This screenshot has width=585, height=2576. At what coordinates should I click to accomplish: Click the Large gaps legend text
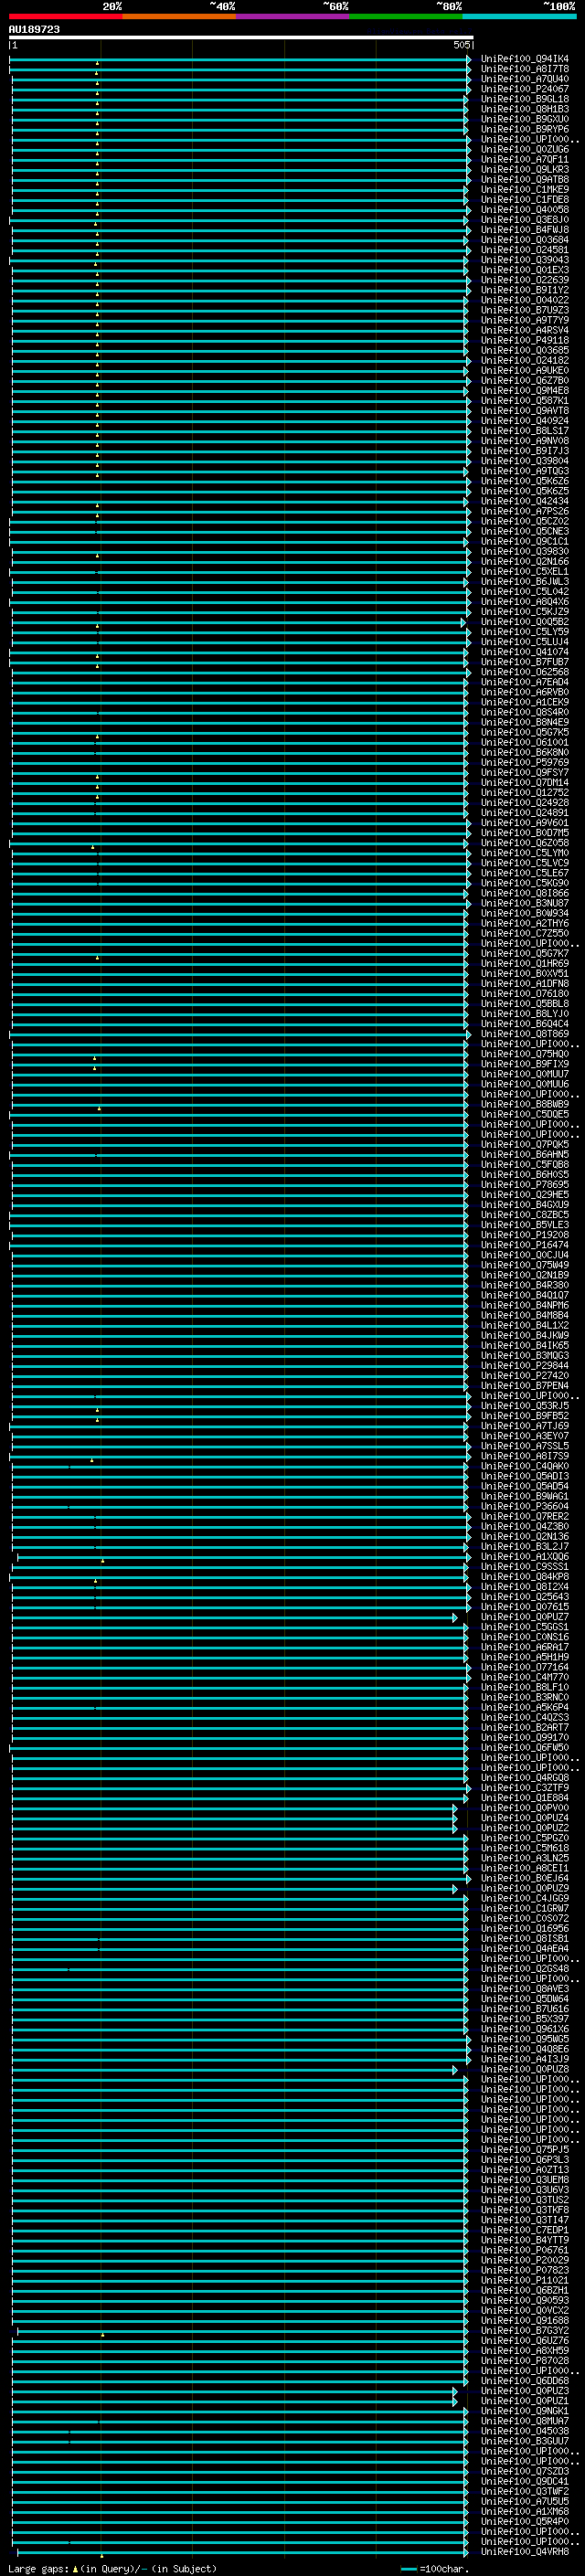(112, 2569)
